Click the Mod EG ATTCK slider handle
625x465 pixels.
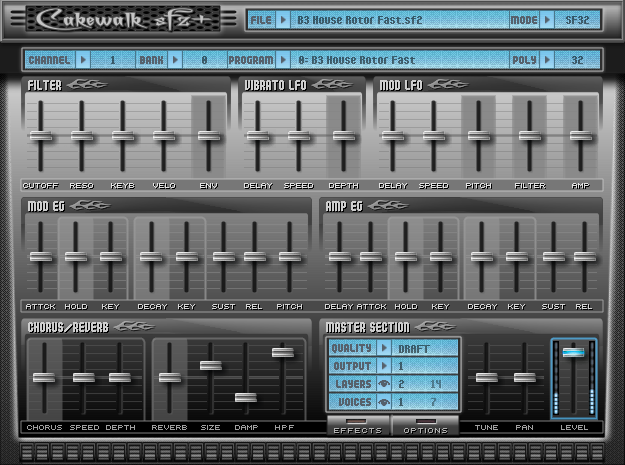click(x=41, y=257)
